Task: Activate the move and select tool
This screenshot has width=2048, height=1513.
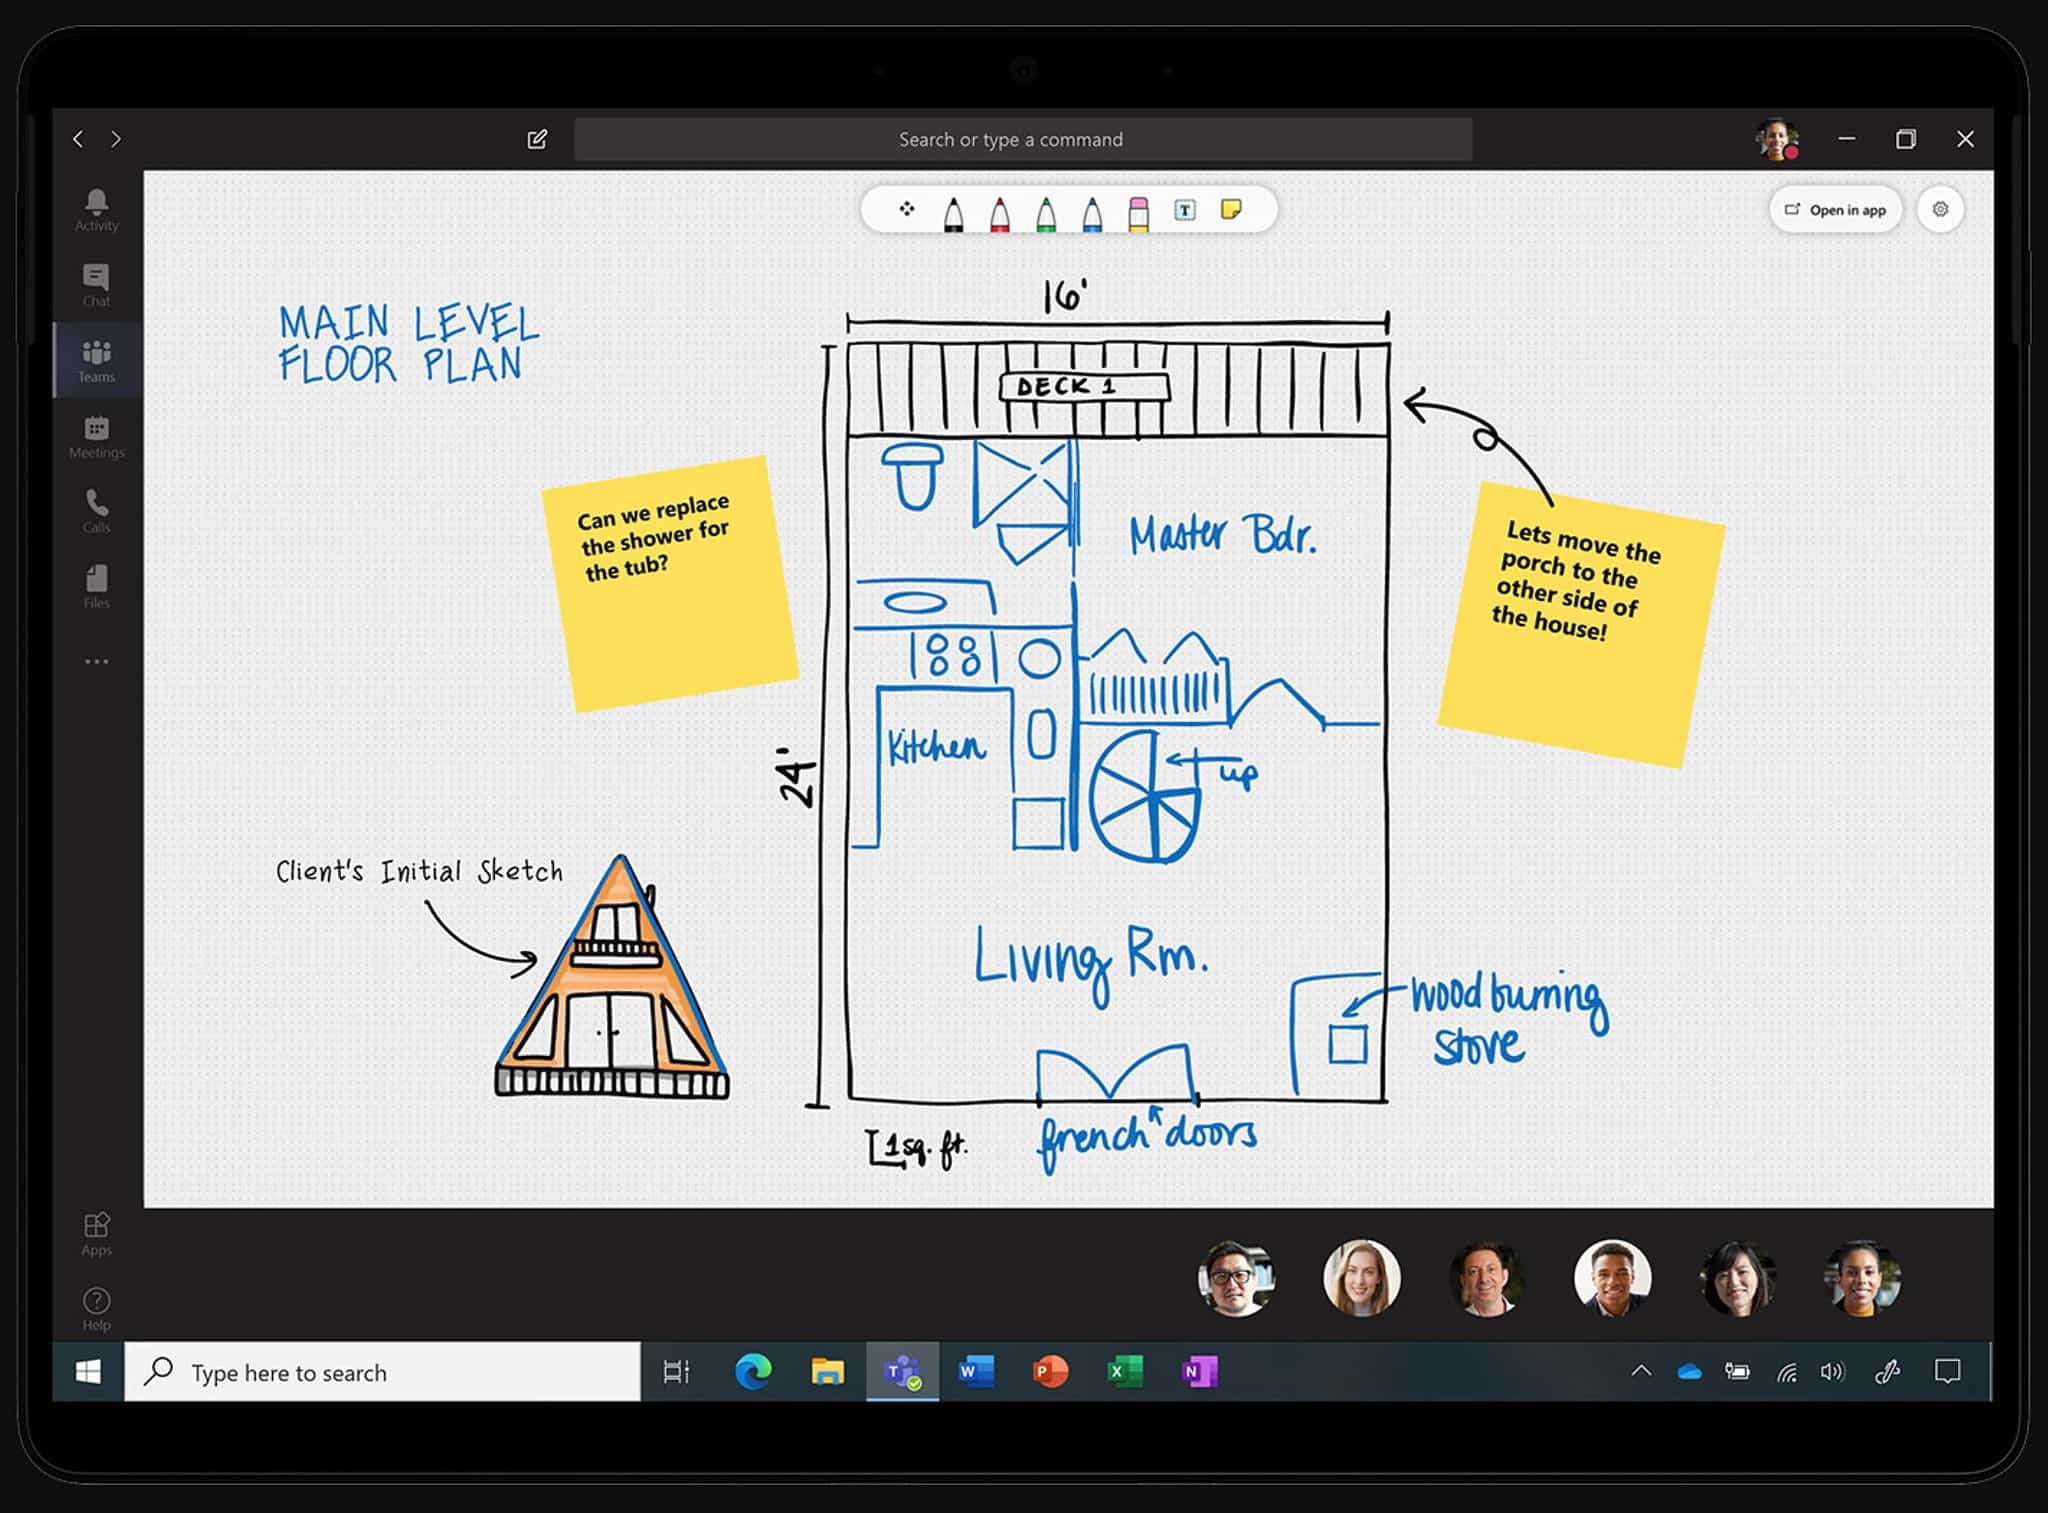Action: (906, 209)
